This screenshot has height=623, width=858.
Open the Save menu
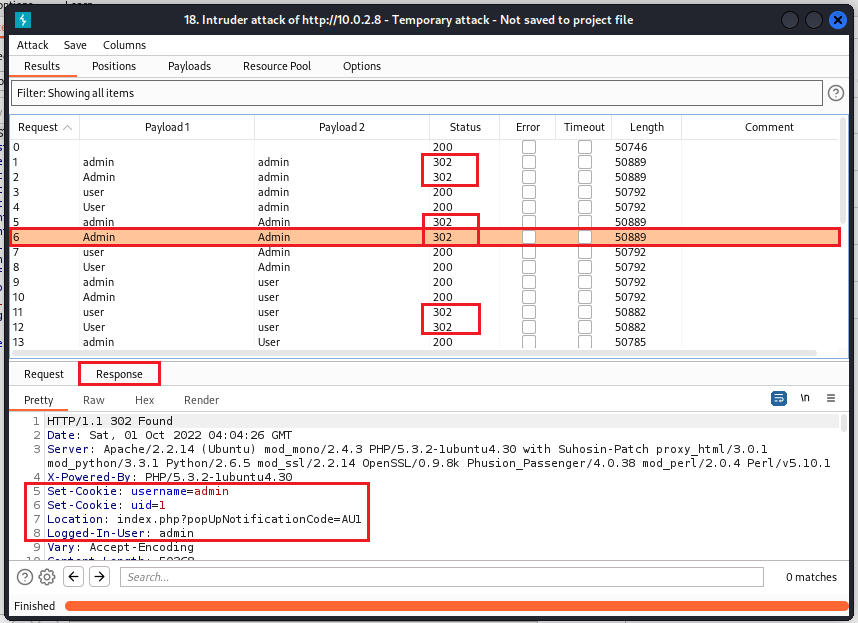[75, 45]
